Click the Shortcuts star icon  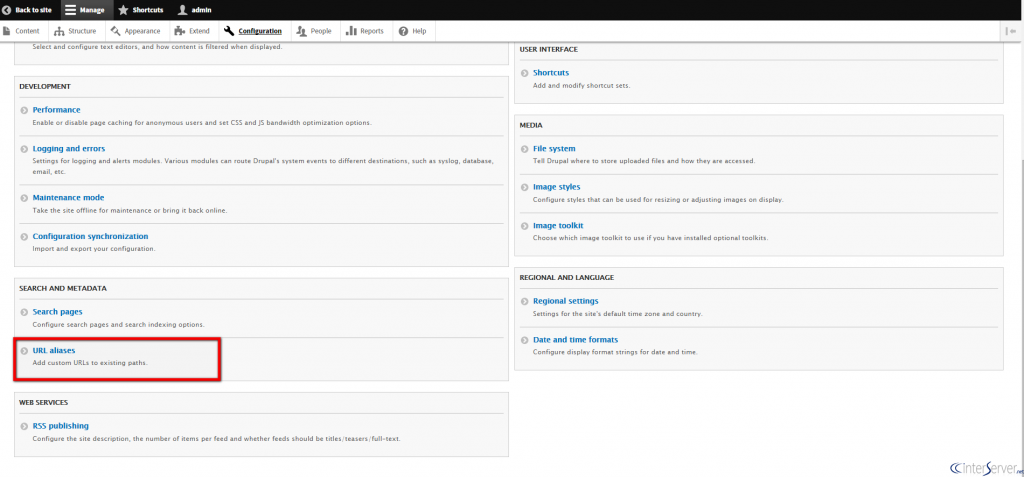(x=123, y=10)
